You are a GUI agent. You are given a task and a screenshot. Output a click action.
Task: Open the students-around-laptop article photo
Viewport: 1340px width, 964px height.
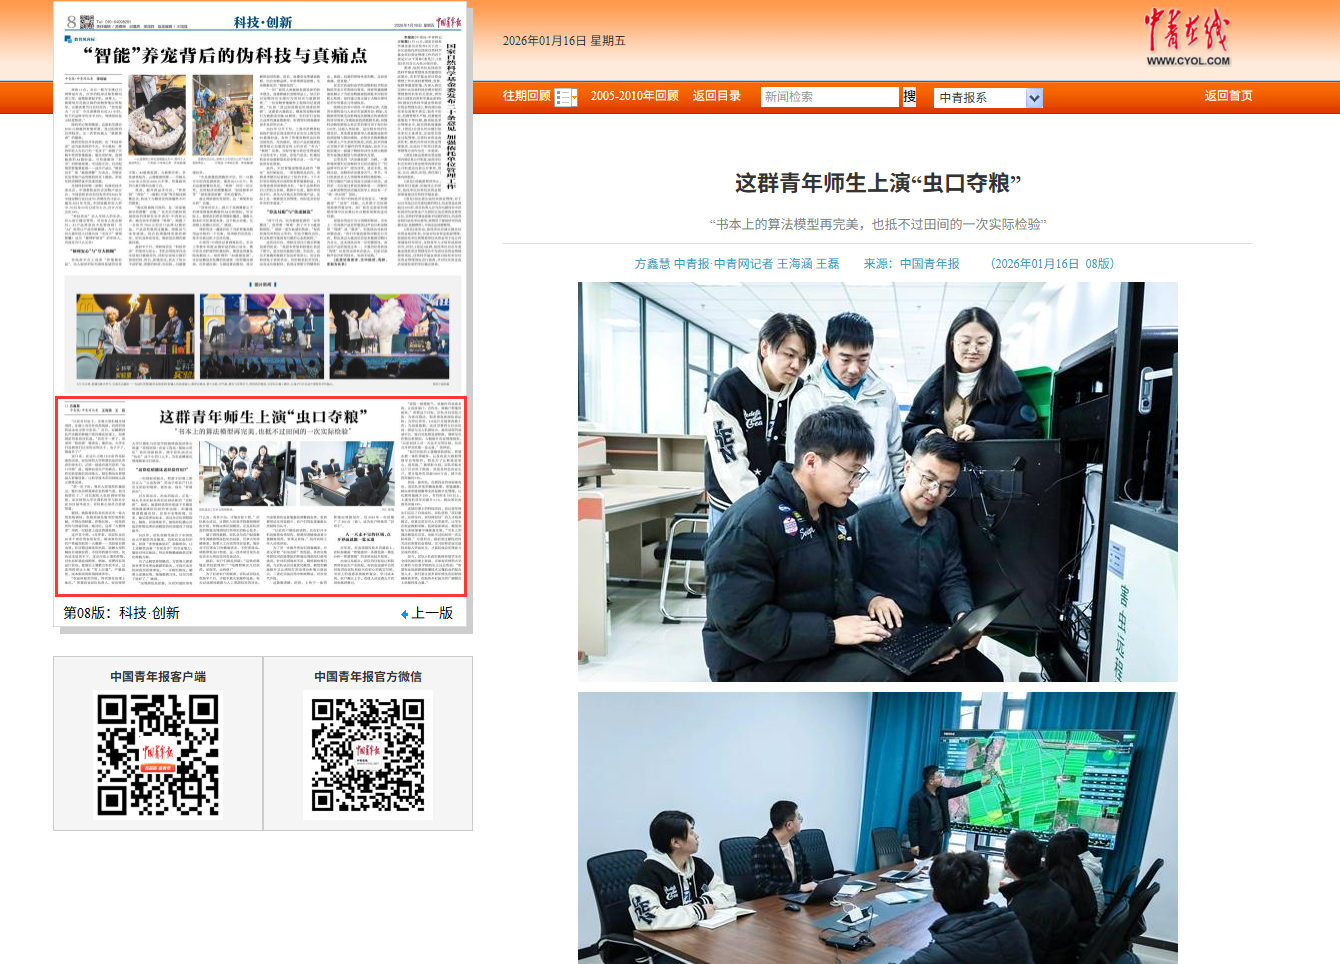pyautogui.click(x=877, y=482)
